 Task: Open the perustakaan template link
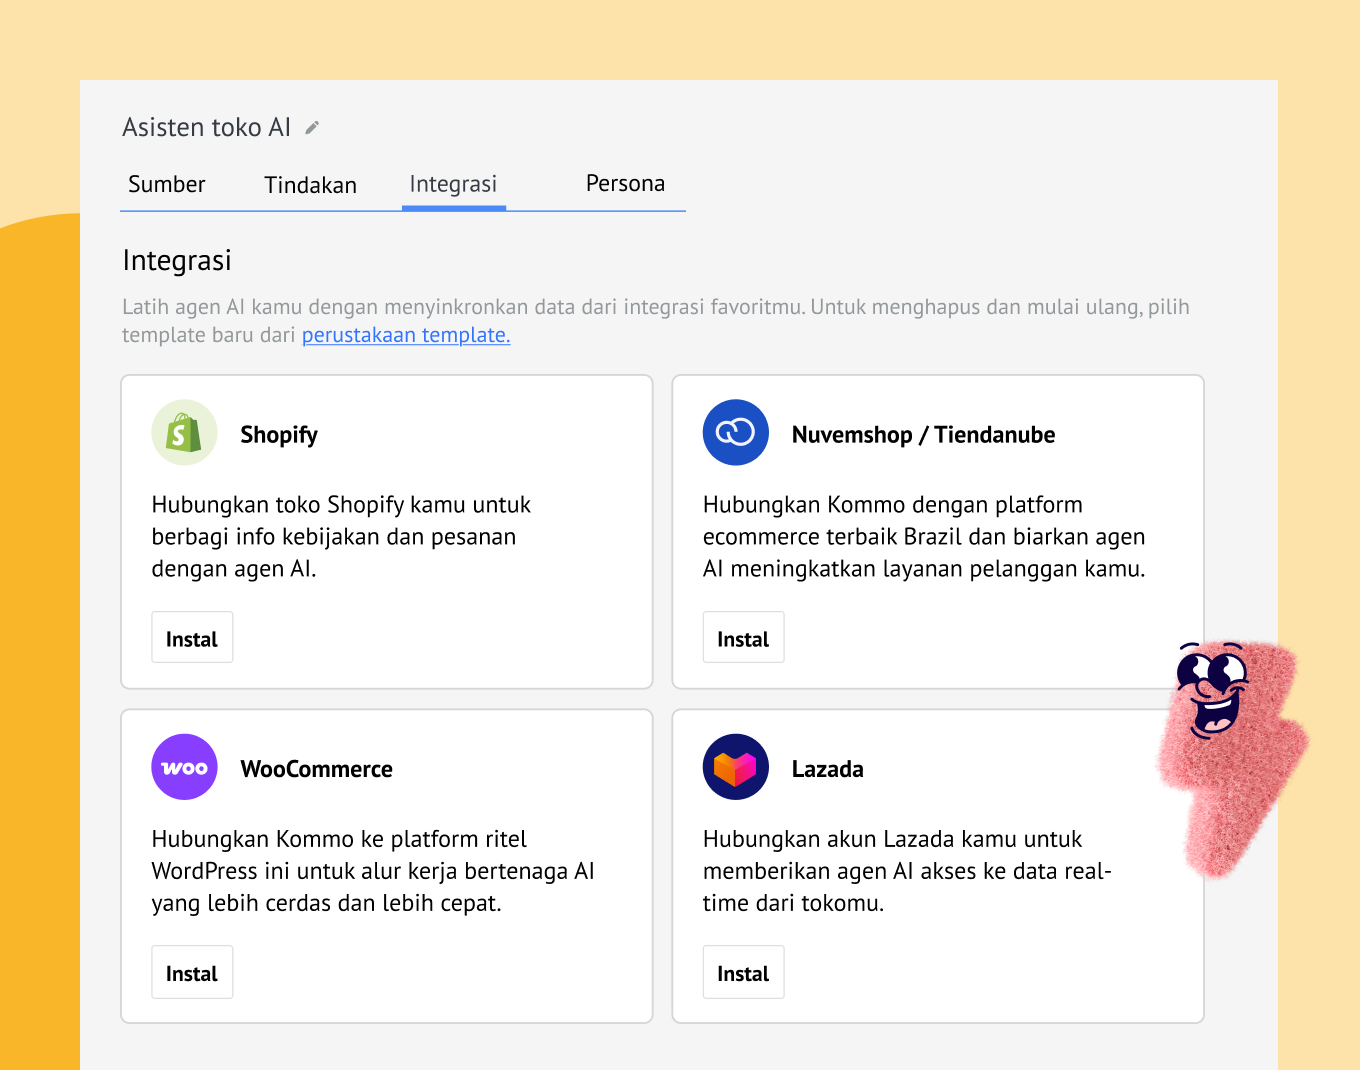pyautogui.click(x=406, y=336)
